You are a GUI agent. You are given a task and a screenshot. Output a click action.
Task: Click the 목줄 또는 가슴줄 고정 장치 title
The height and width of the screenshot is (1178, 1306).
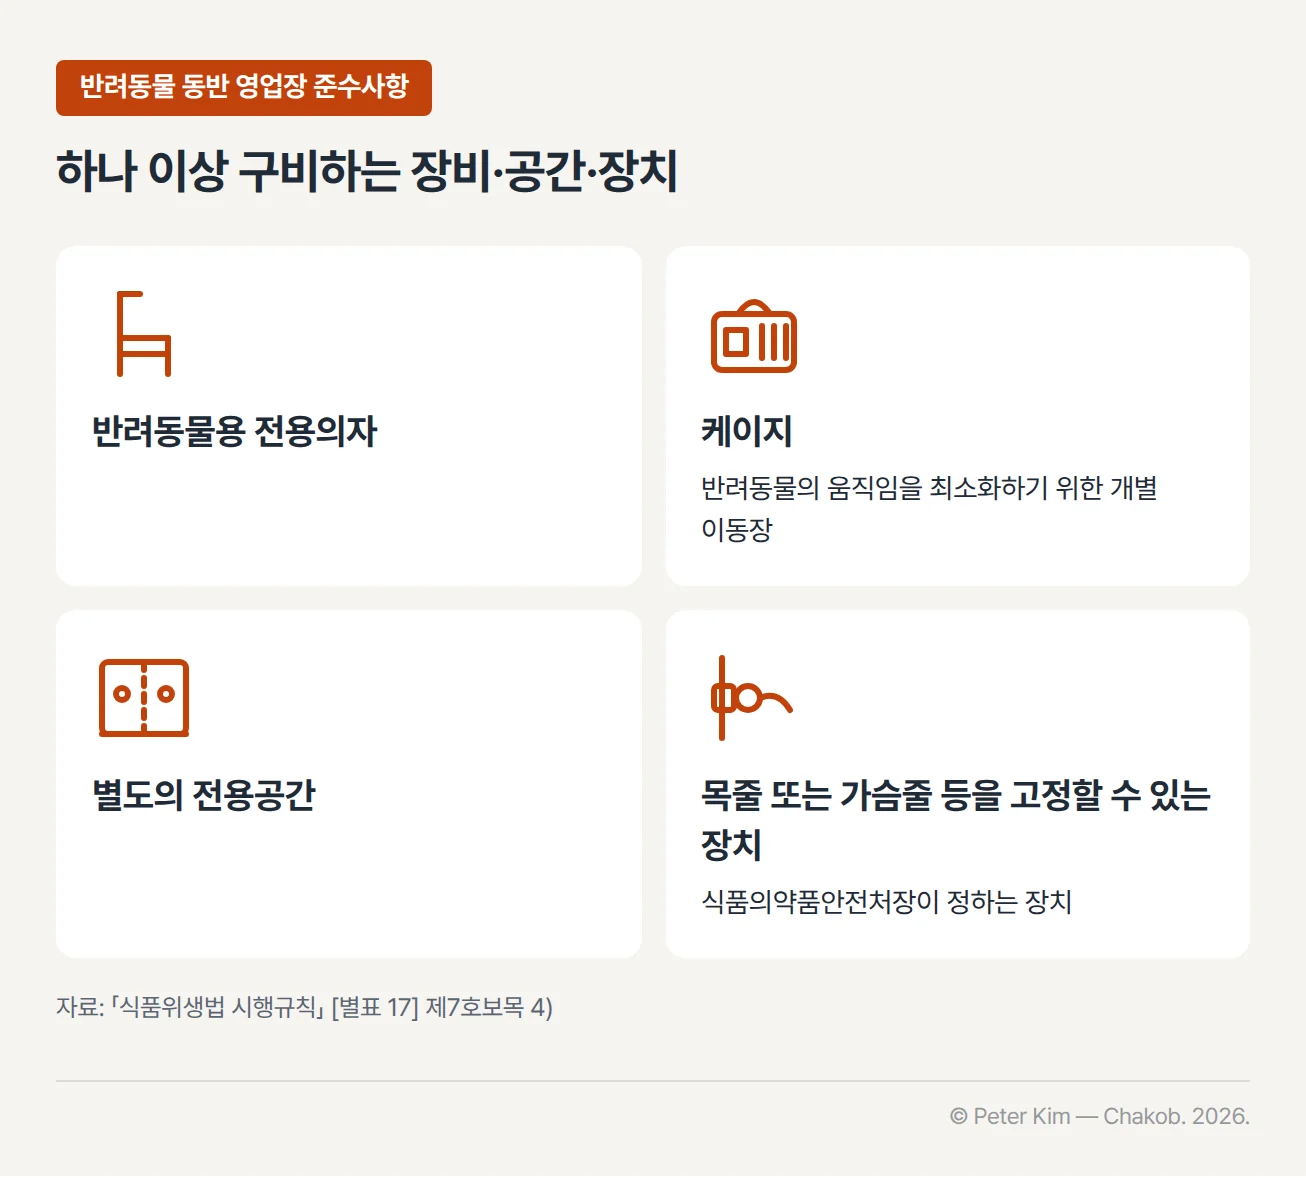pos(956,819)
